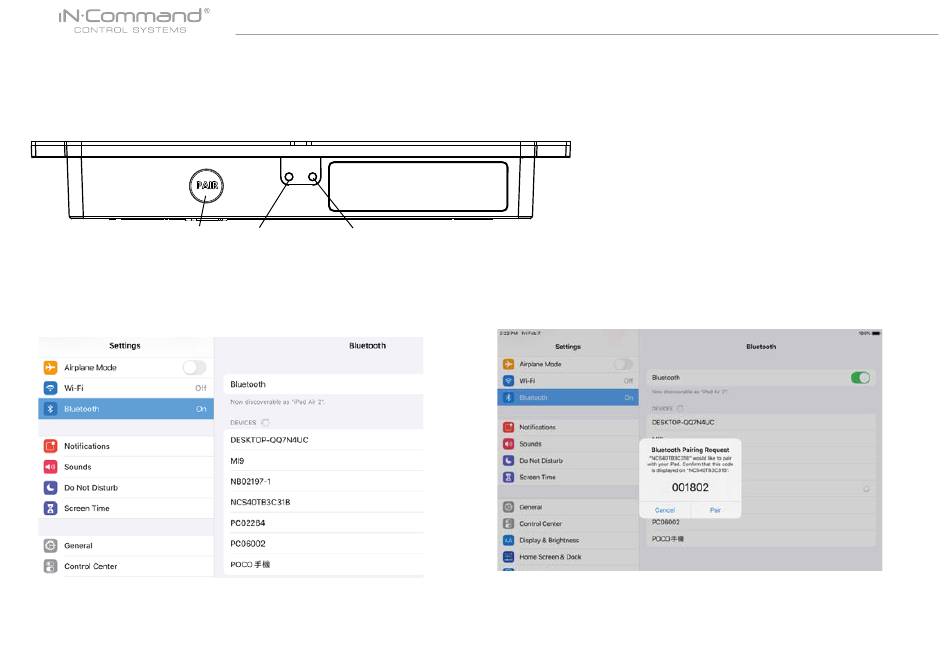Image resolution: width=950 pixels, height=652 pixels.
Task: Select MI9 device in Bluetooth list
Action: 324,461
